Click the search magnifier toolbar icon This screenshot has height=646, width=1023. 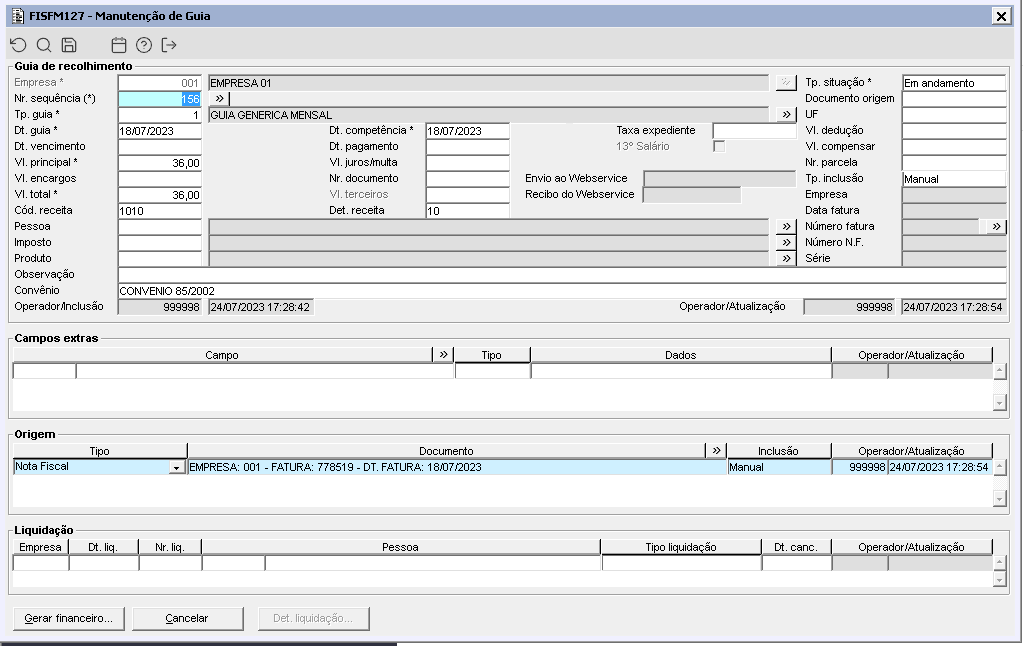coord(44,45)
